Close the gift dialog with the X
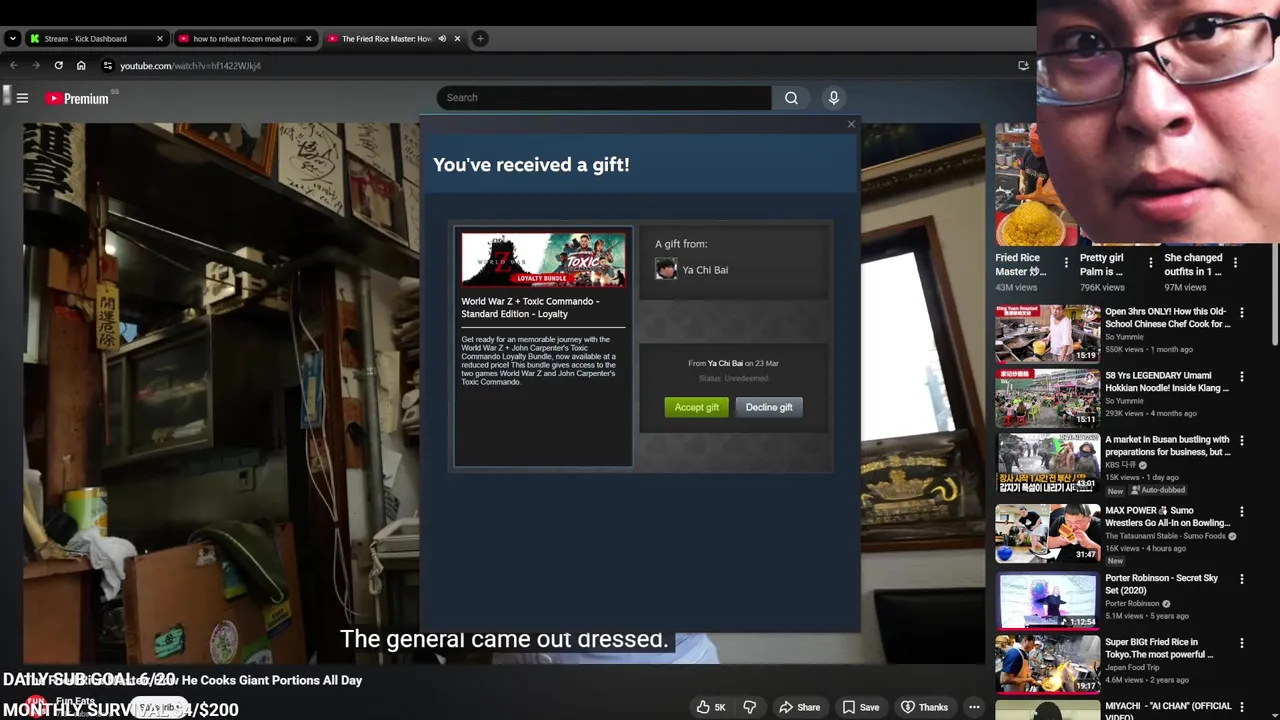This screenshot has height=720, width=1280. coord(851,124)
